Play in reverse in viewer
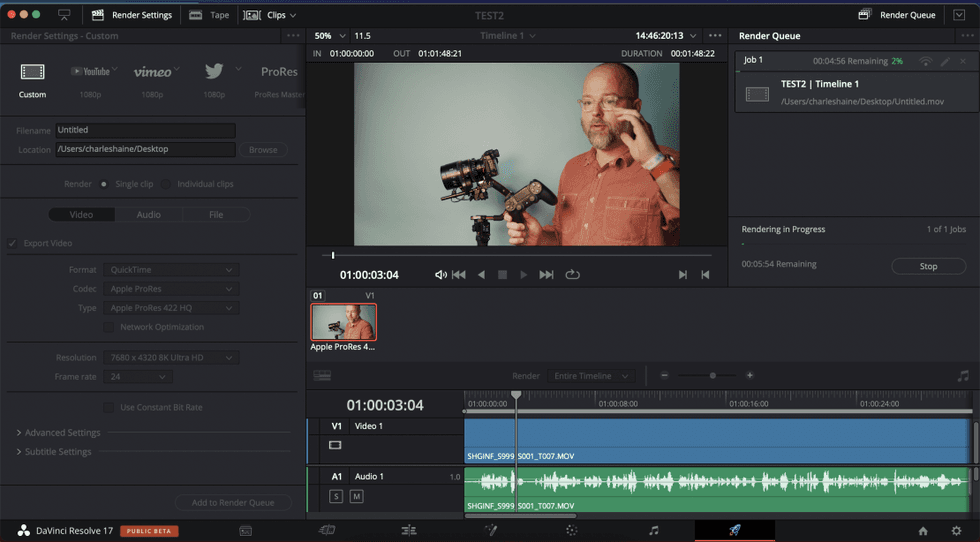The width and height of the screenshot is (980, 542). pos(481,274)
